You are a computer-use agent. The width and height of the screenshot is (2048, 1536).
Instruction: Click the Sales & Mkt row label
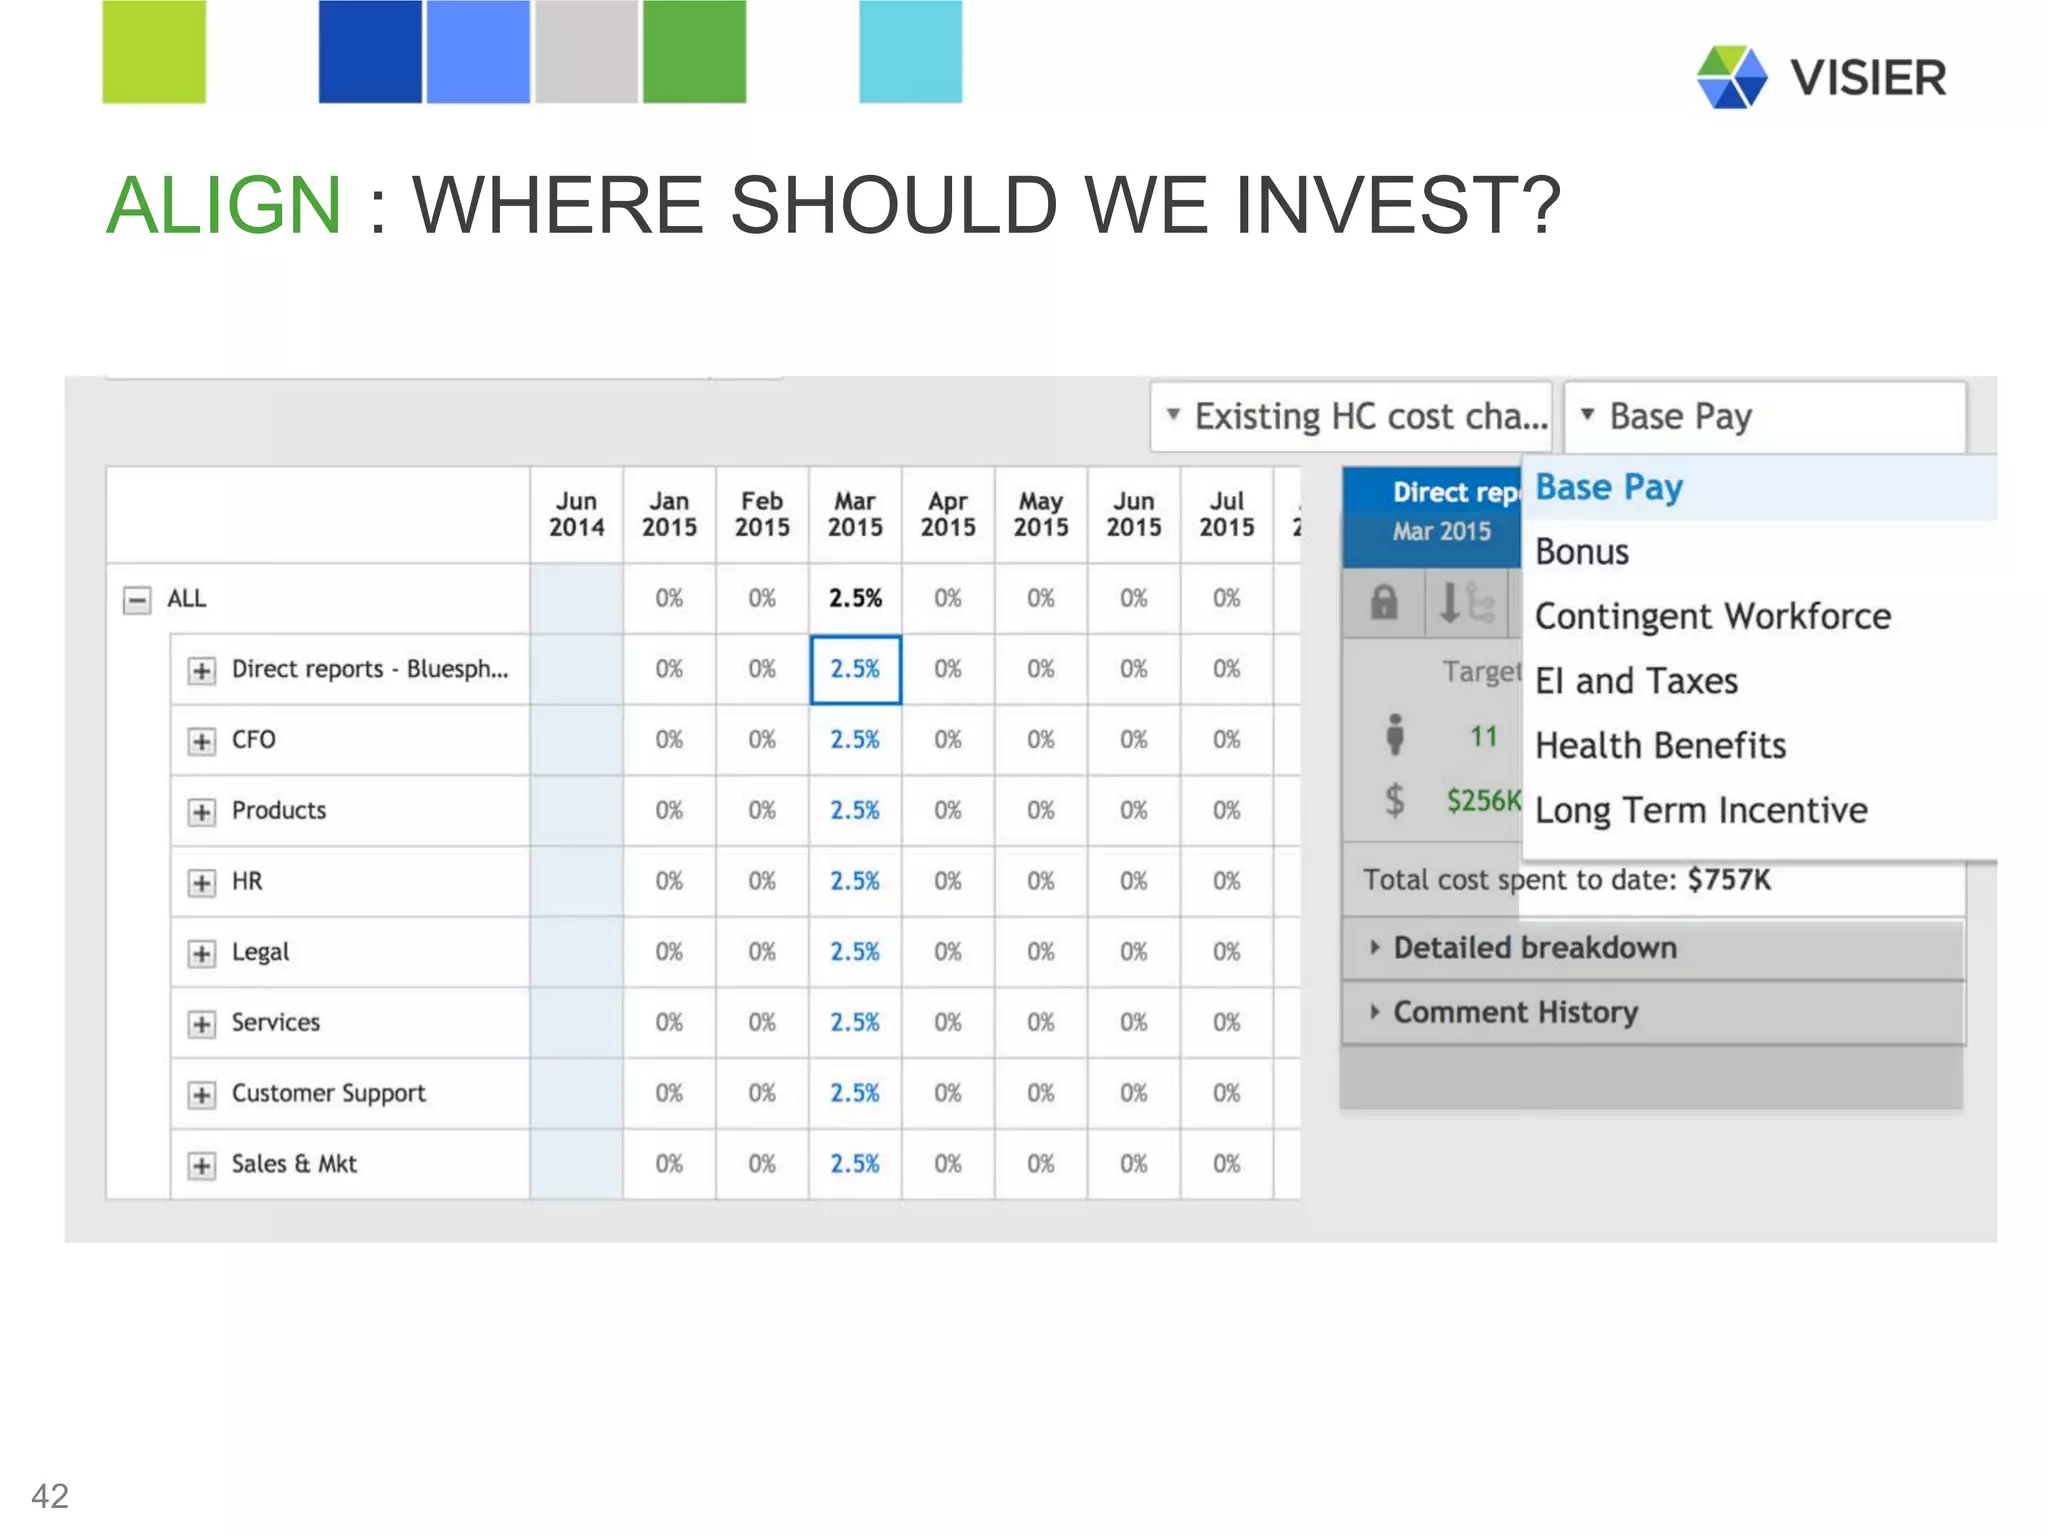[x=294, y=1165]
